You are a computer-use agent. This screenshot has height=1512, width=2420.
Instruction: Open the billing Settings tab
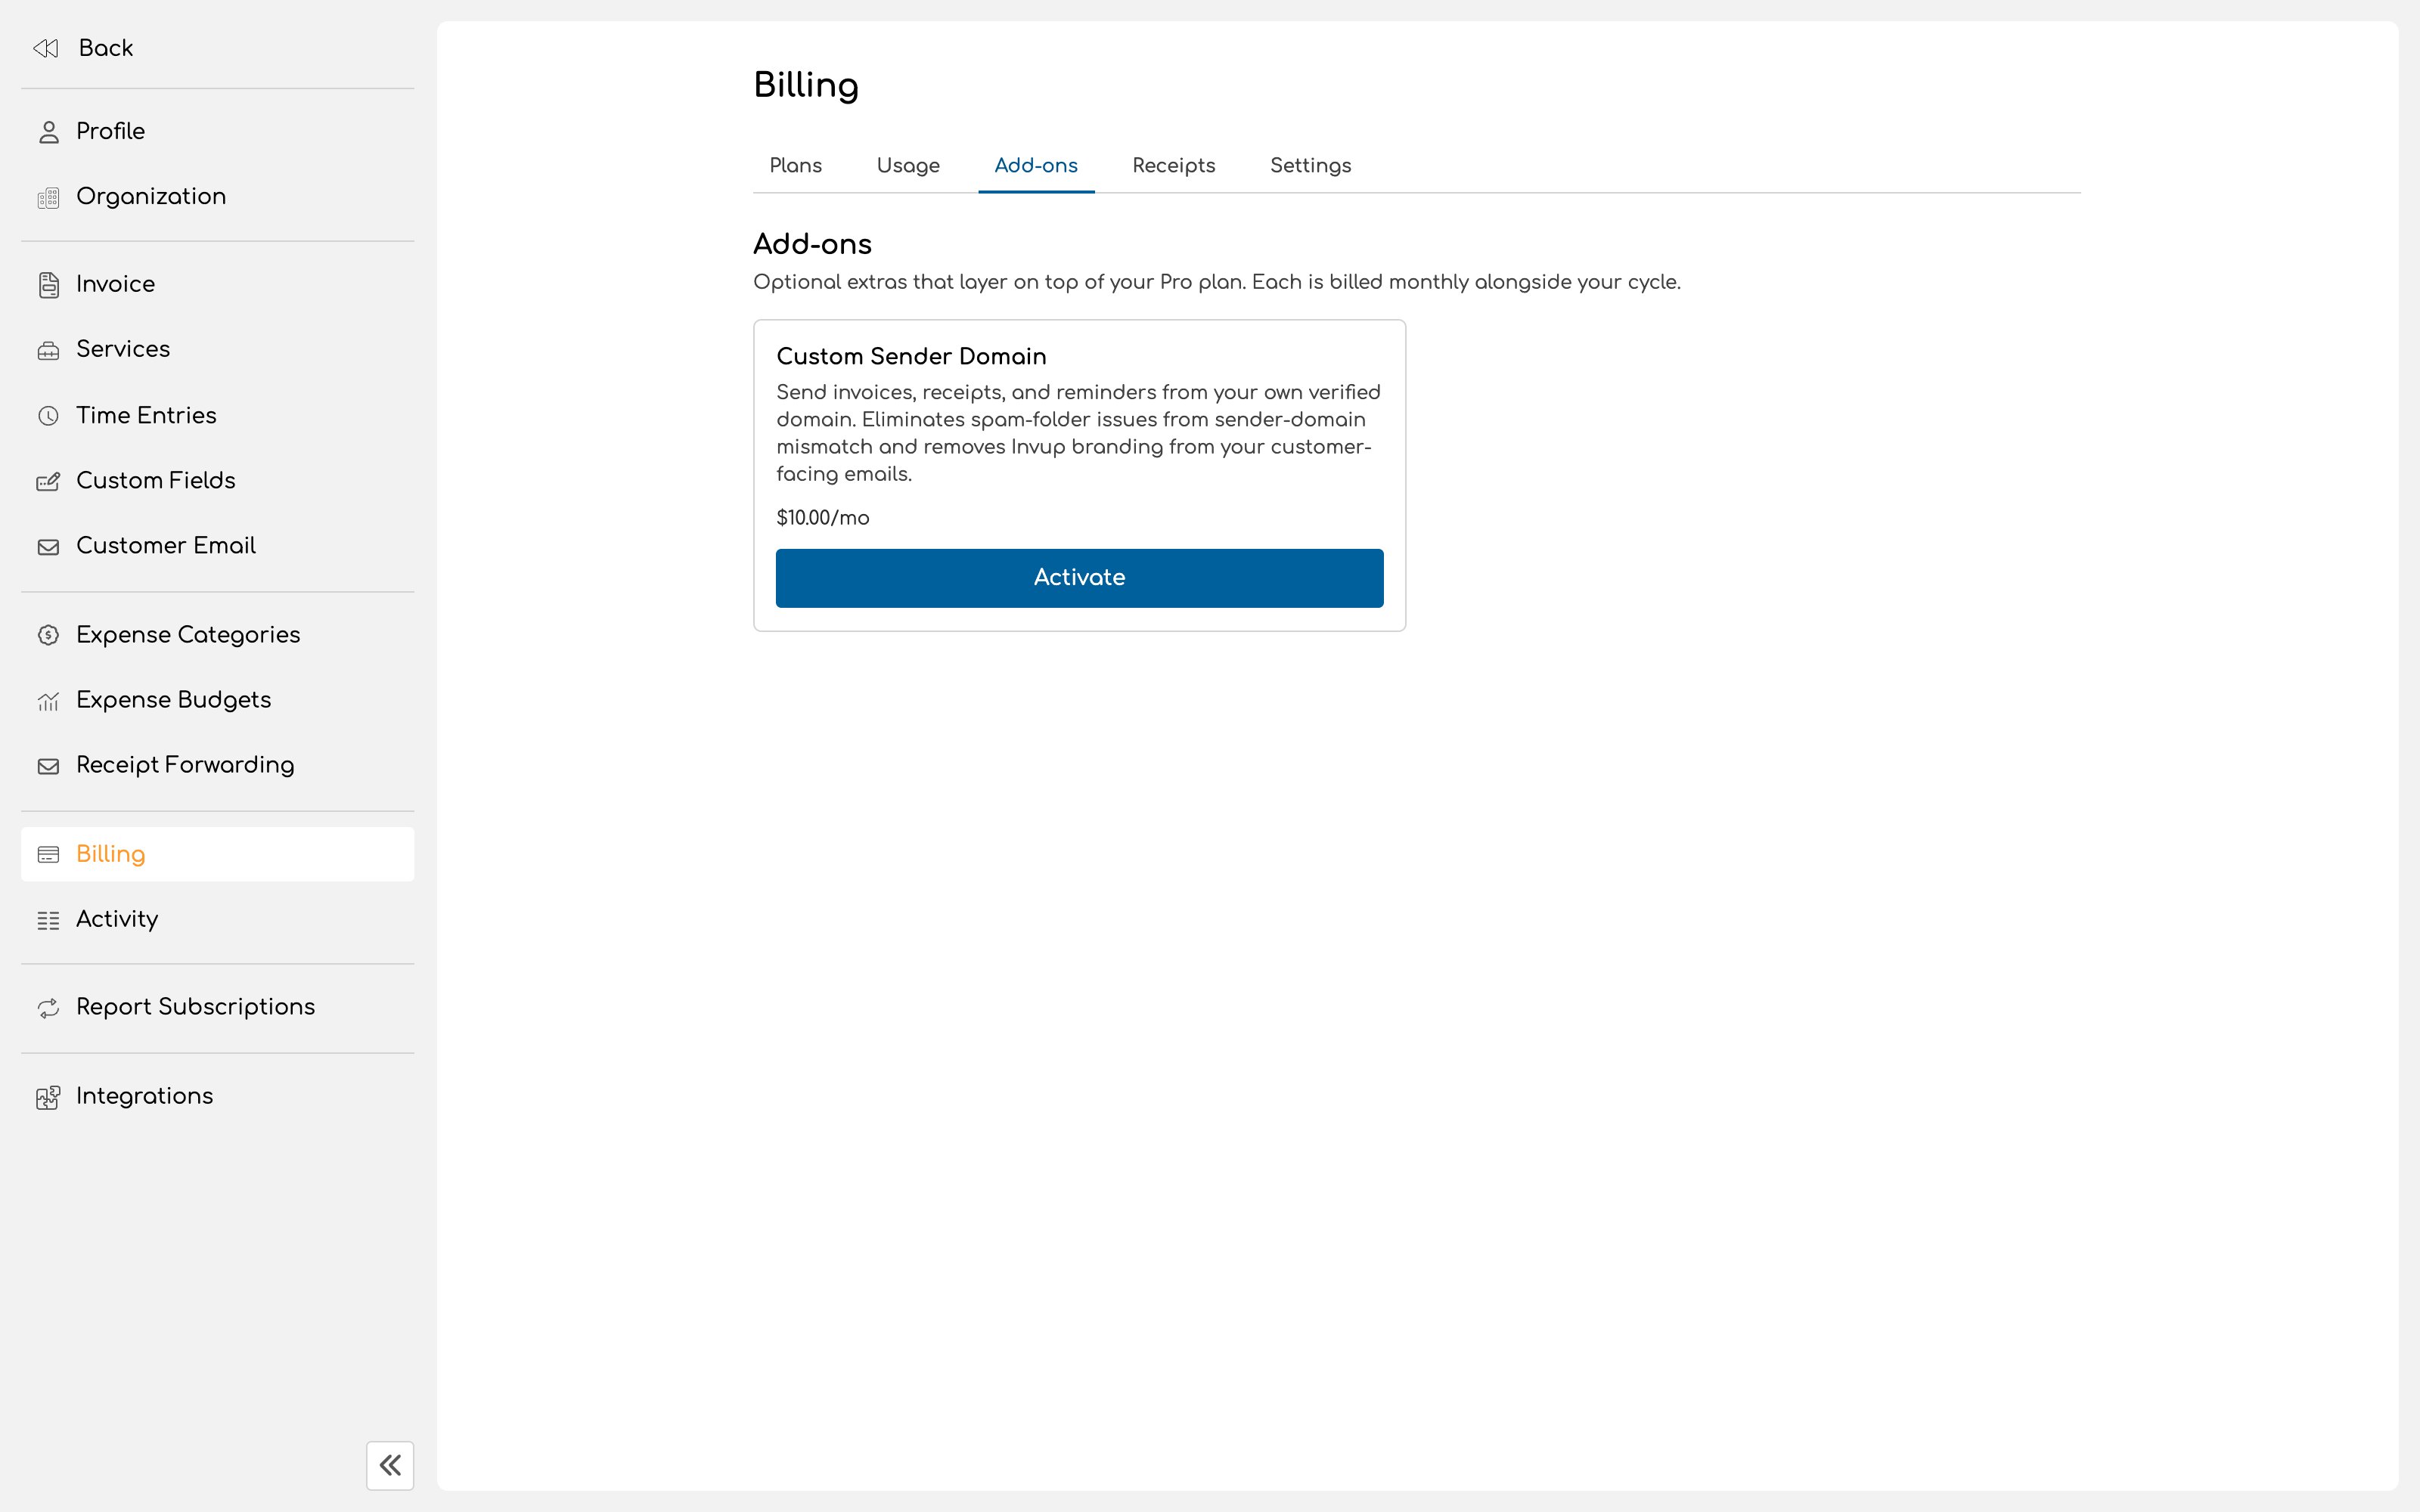point(1310,166)
